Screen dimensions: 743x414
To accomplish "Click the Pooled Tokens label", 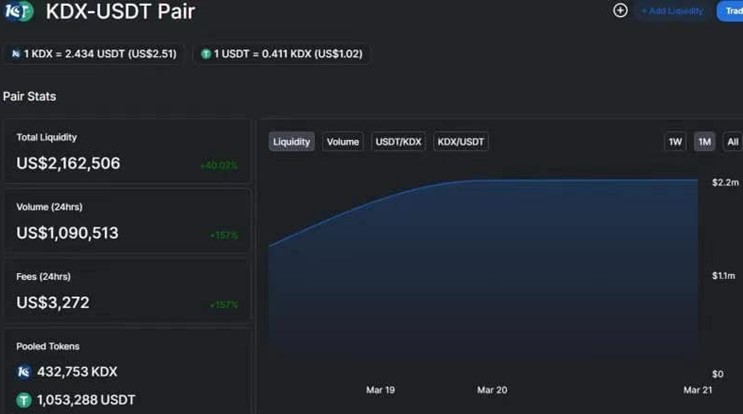I will pos(48,346).
